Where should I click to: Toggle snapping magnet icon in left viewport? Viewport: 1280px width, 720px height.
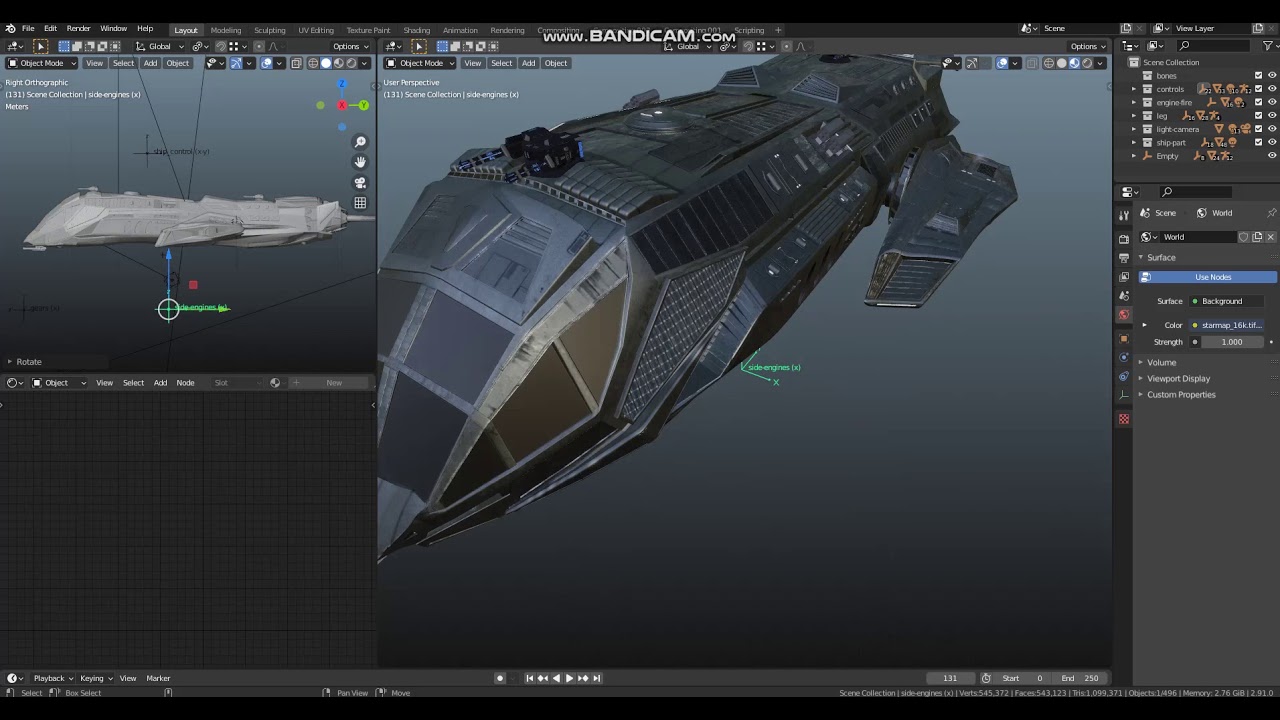click(220, 46)
